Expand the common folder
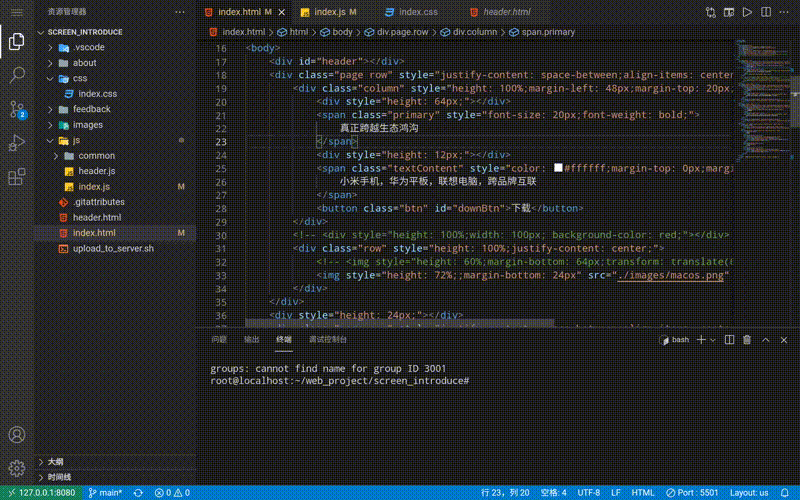Screen dimensions: 800x500 point(96,156)
